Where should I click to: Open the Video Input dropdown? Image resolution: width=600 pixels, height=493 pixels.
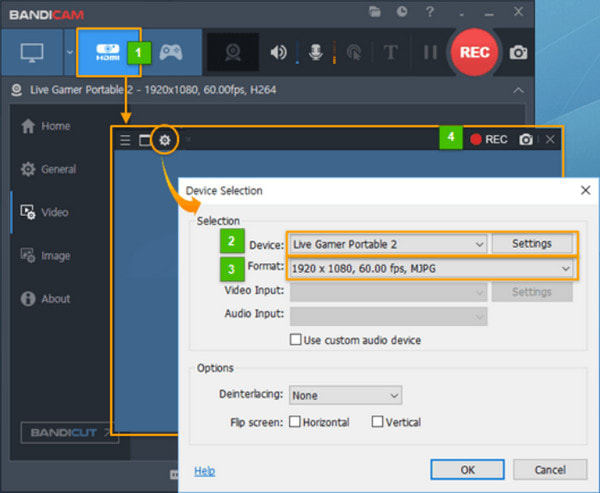[x=388, y=292]
